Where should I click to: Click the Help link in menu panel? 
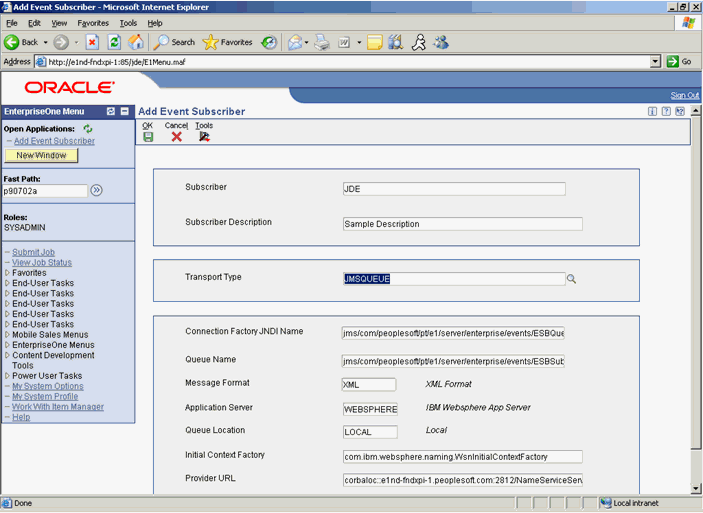pos(21,417)
